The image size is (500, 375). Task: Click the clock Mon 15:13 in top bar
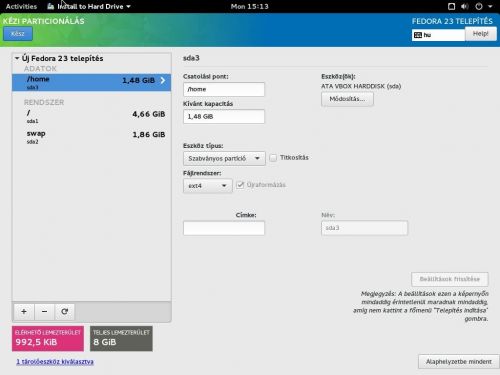pyautogui.click(x=249, y=6)
